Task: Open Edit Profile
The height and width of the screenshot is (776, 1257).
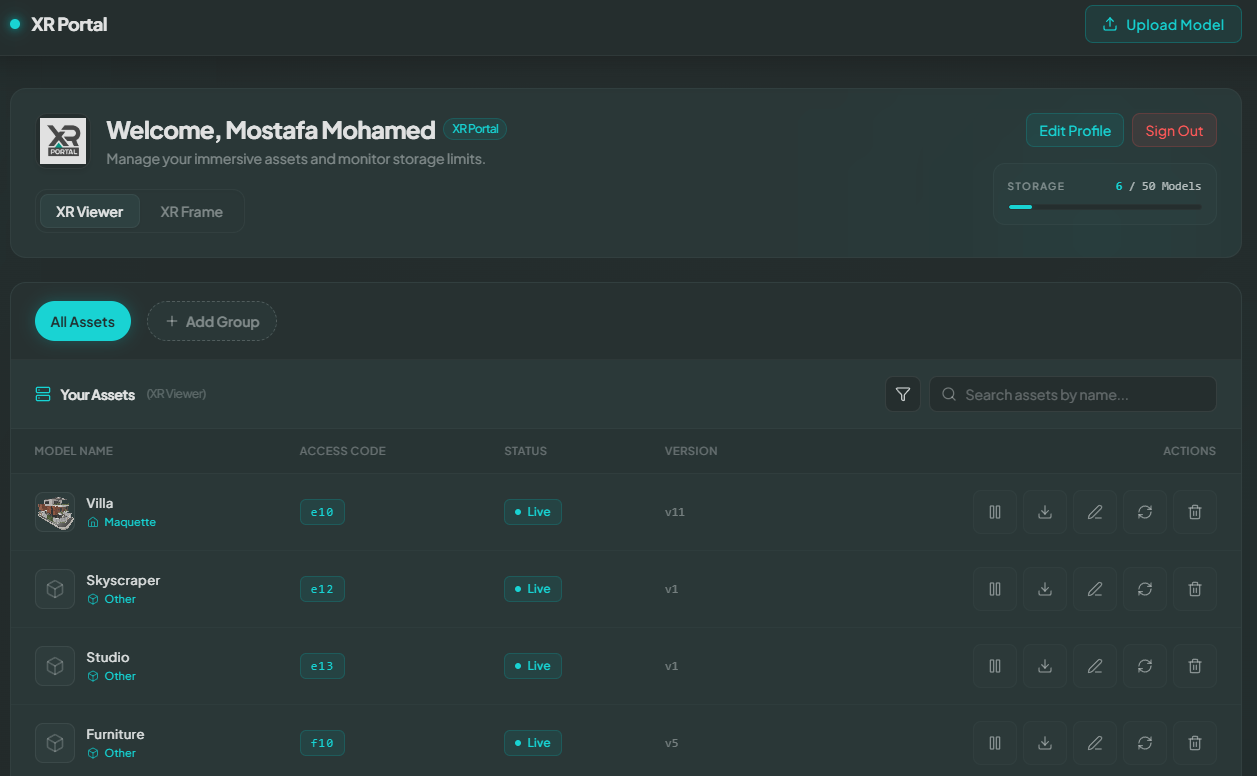Action: tap(1075, 131)
